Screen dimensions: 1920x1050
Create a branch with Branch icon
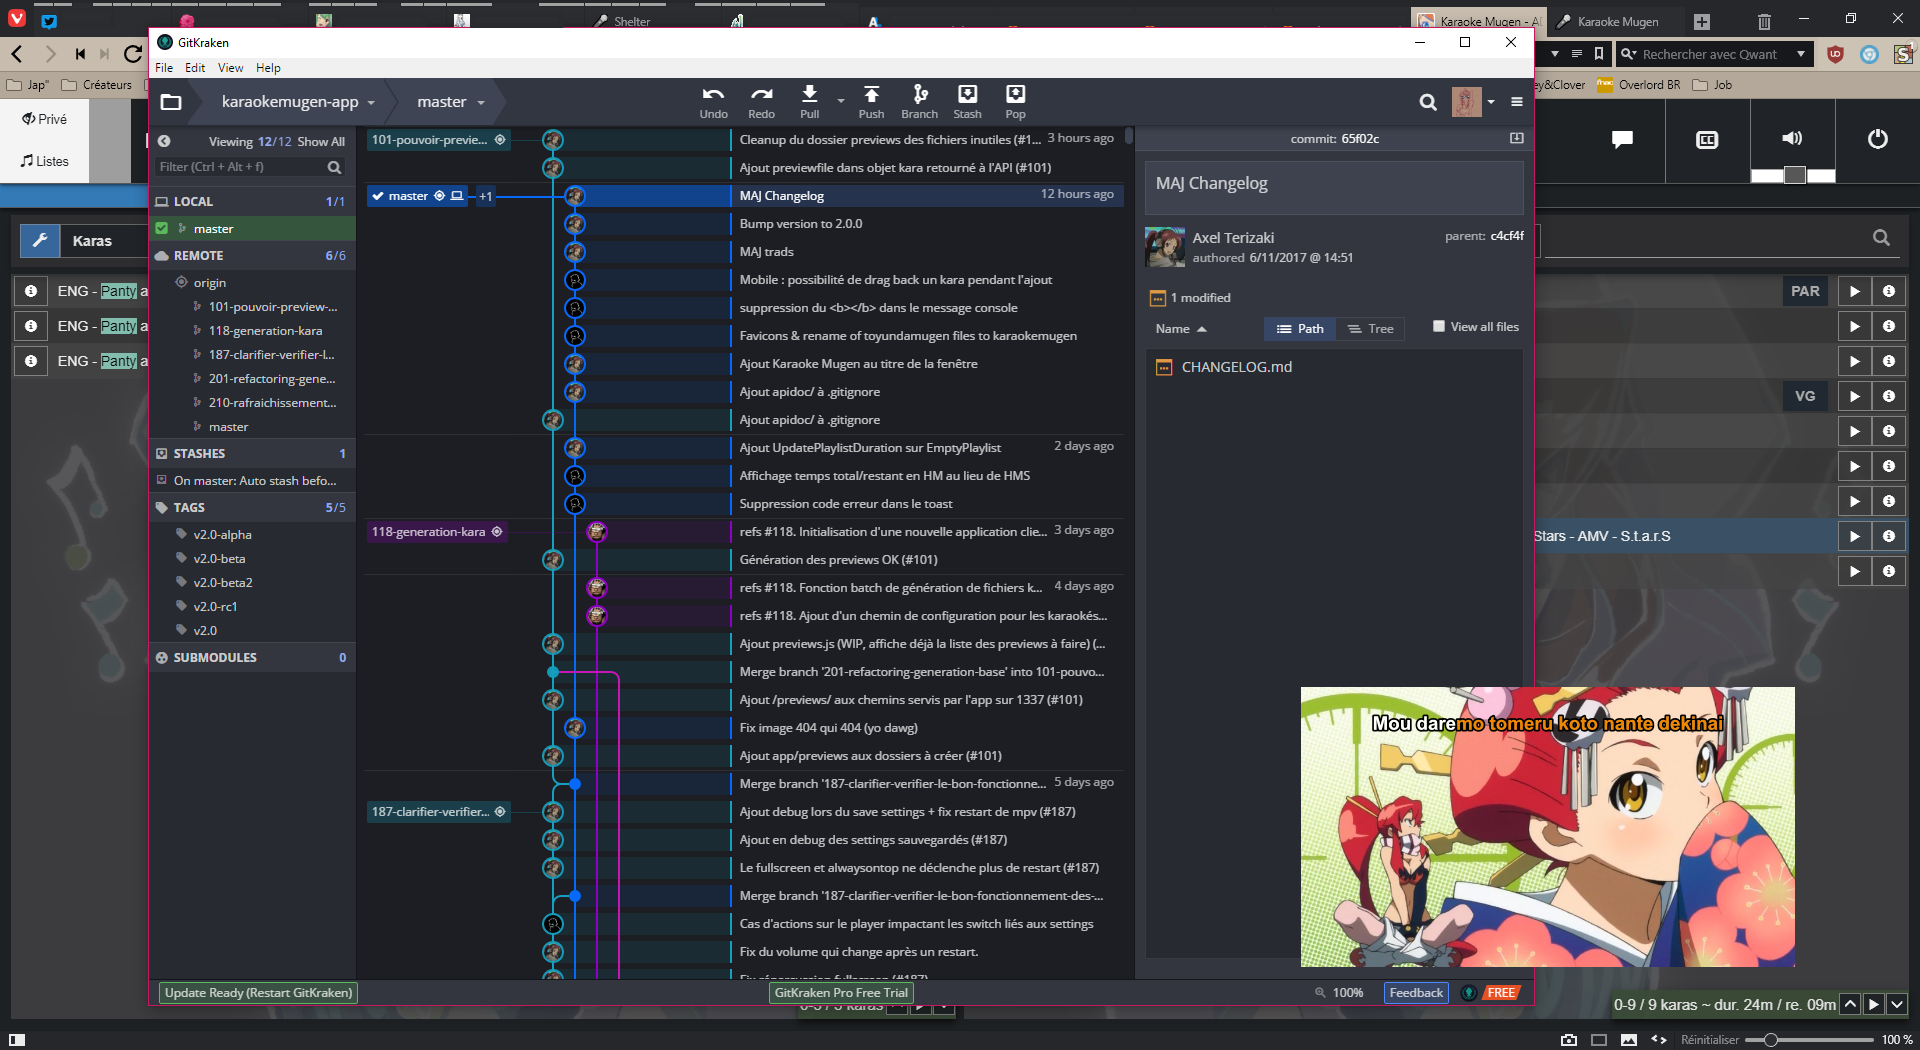pyautogui.click(x=919, y=102)
